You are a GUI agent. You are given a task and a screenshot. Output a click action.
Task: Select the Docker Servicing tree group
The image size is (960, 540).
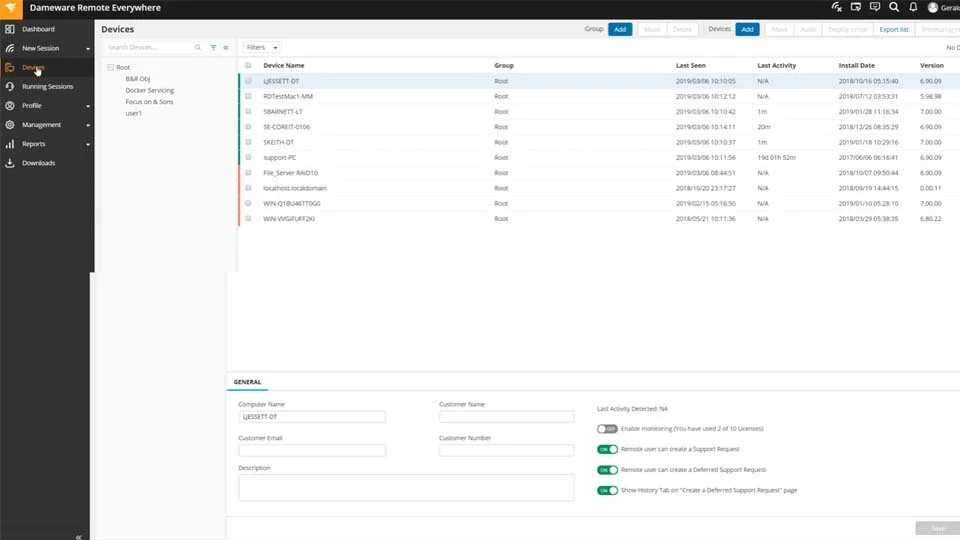[149, 91]
